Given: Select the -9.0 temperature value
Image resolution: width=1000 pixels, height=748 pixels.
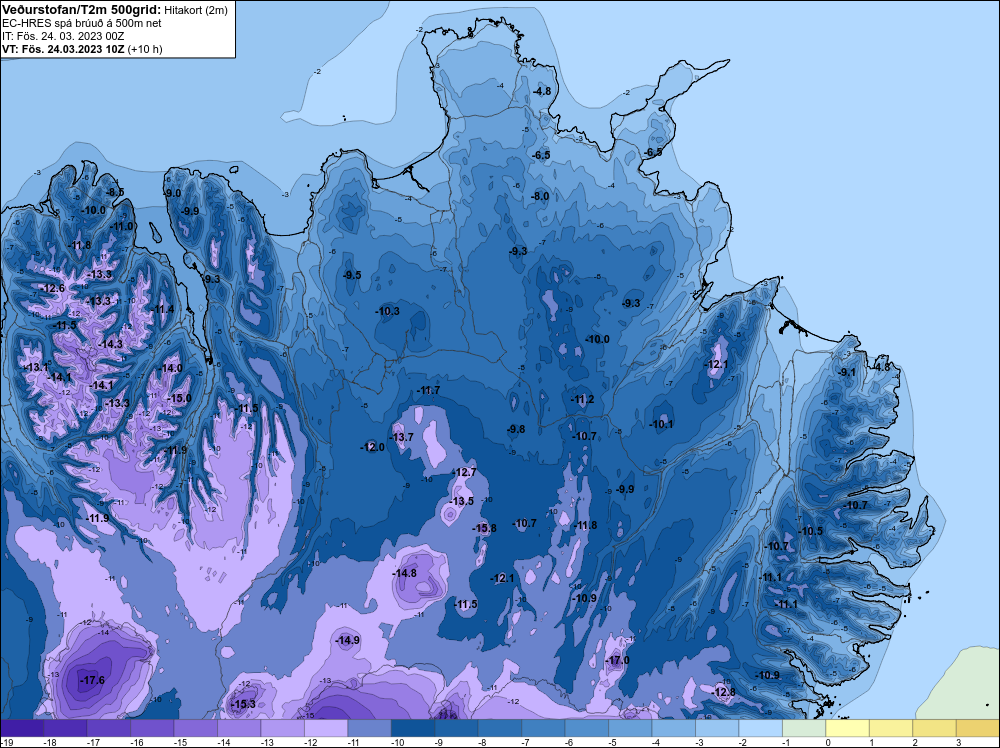Looking at the screenshot, I should pyautogui.click(x=172, y=193).
